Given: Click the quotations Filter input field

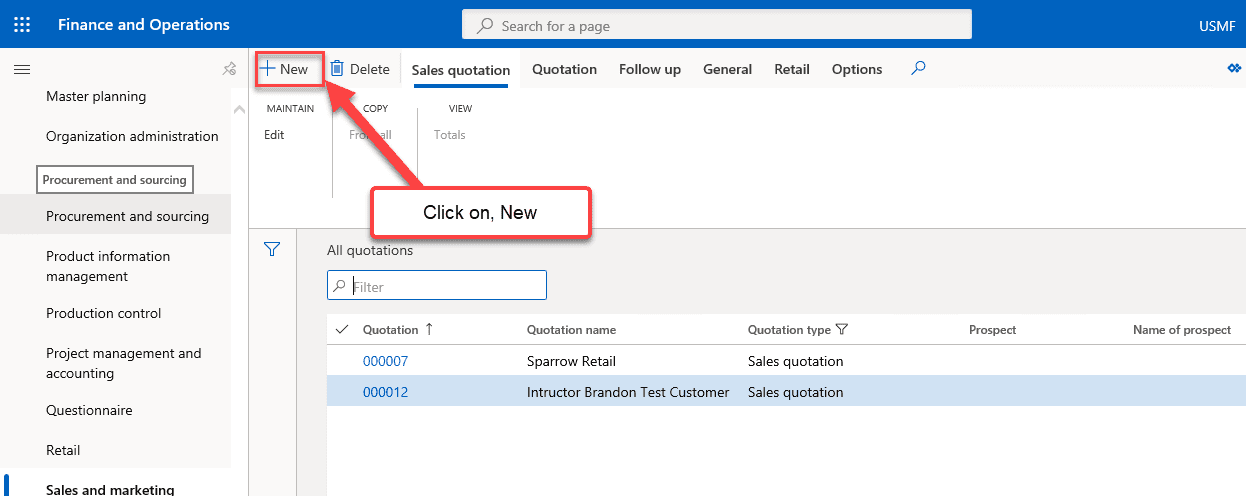Looking at the screenshot, I should 437,286.
